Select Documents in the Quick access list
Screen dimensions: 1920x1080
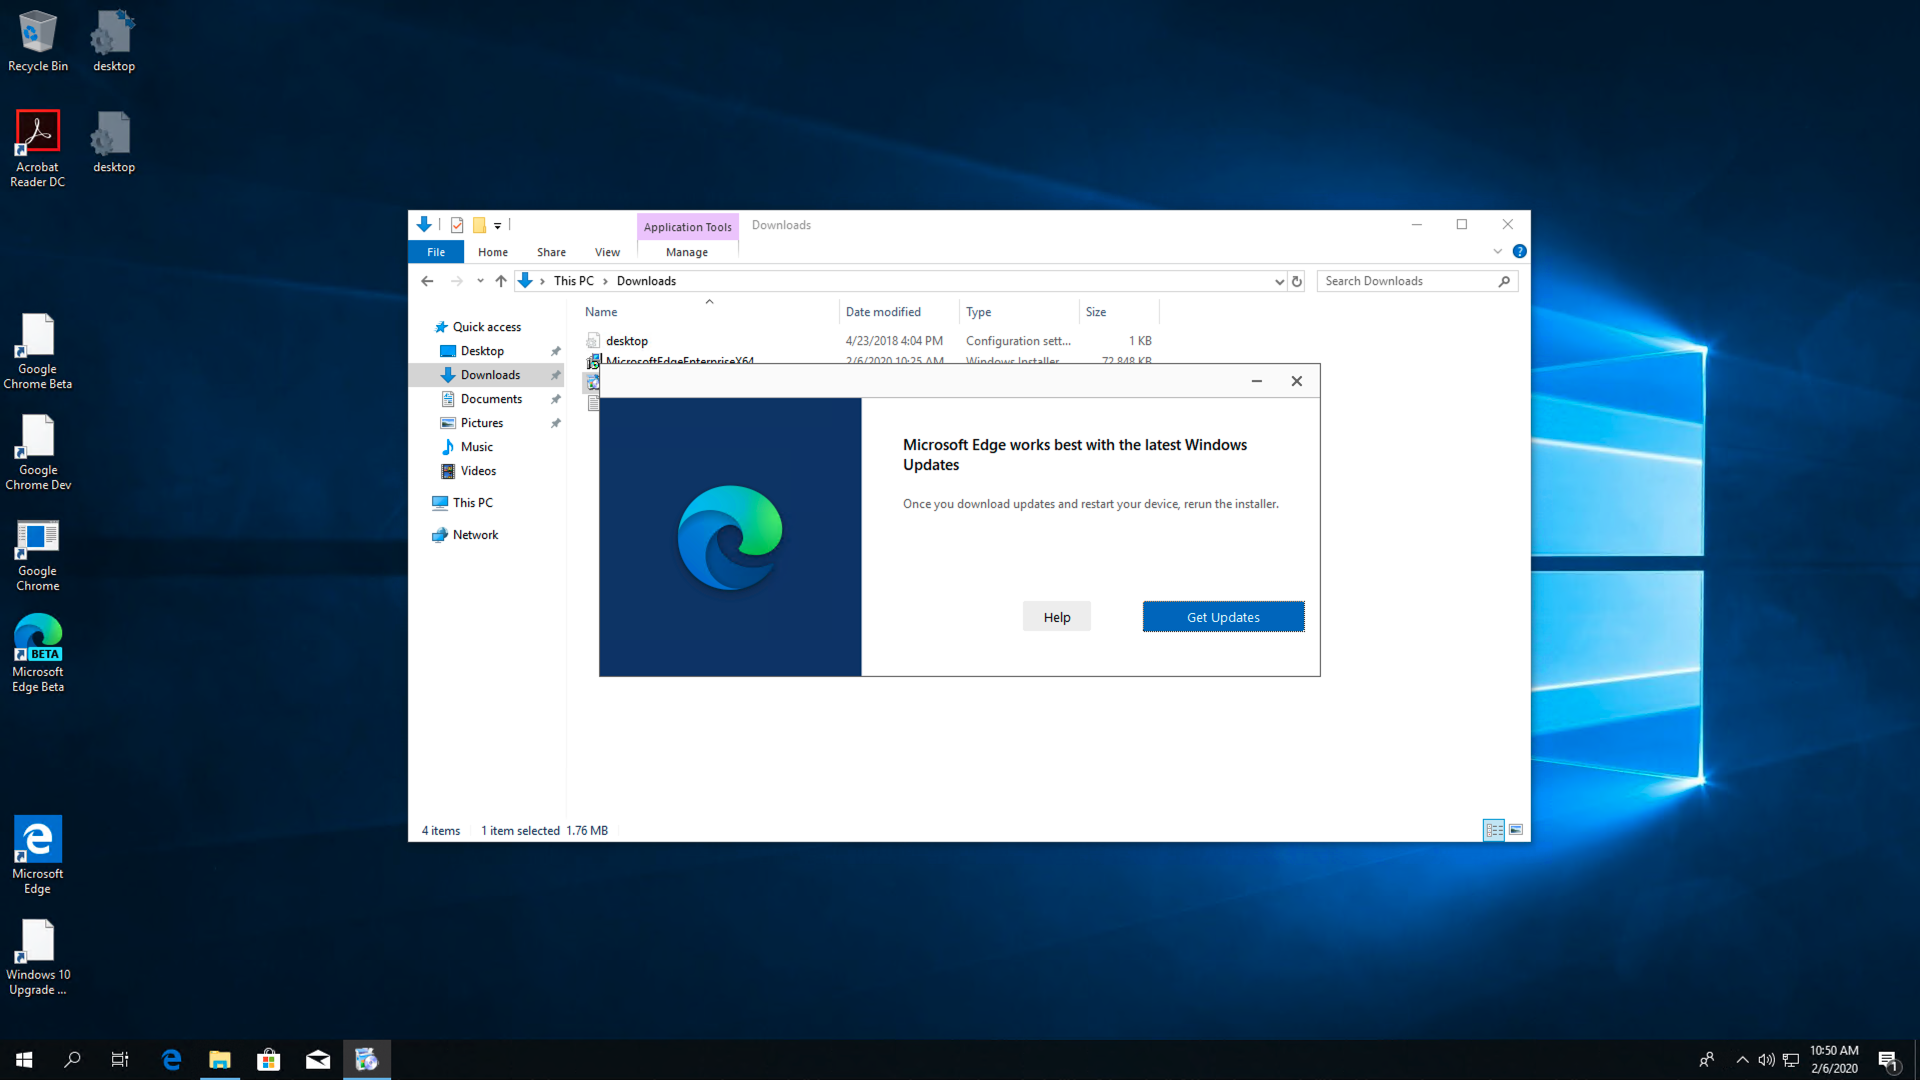(491, 399)
